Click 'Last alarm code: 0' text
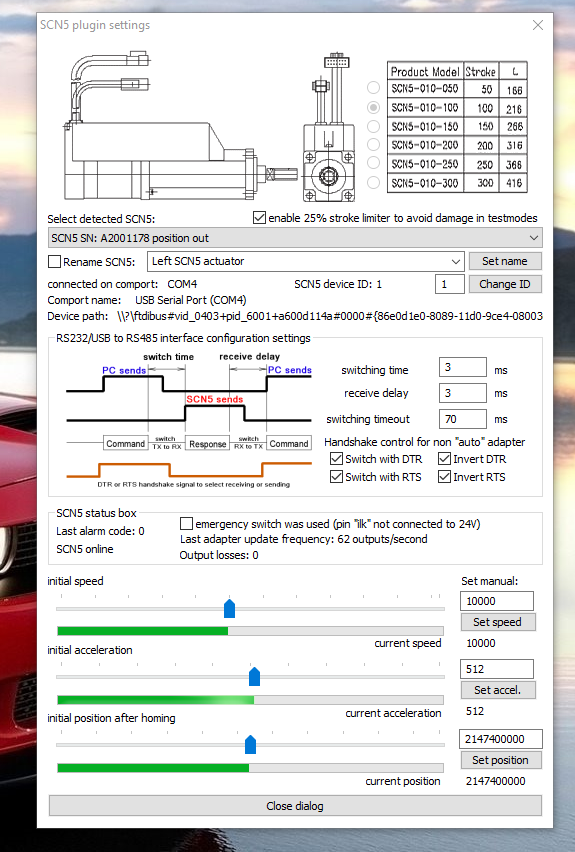Image resolution: width=575 pixels, height=852 pixels. pyautogui.click(x=101, y=531)
